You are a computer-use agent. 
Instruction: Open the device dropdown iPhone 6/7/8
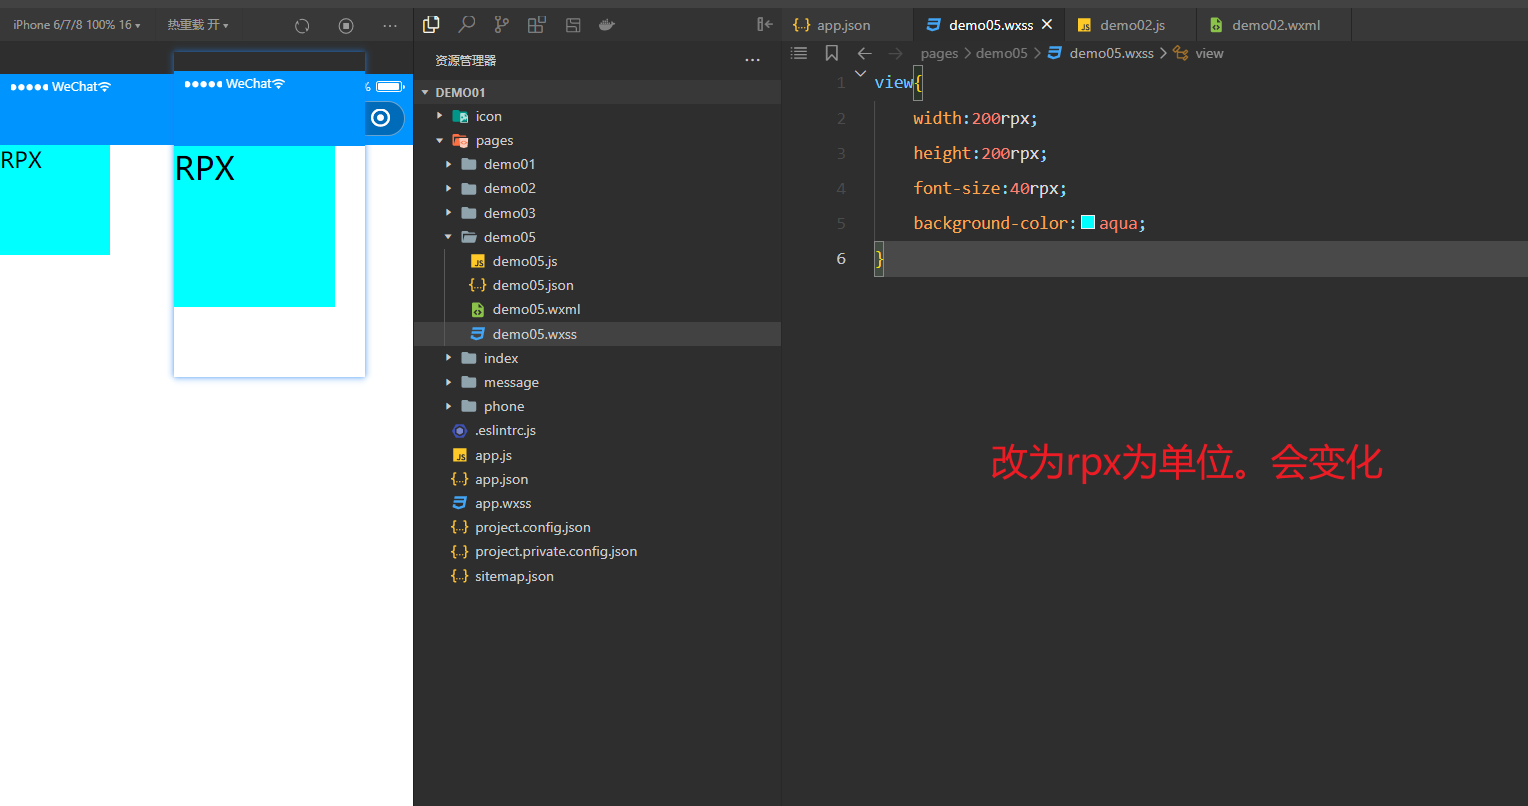(77, 25)
